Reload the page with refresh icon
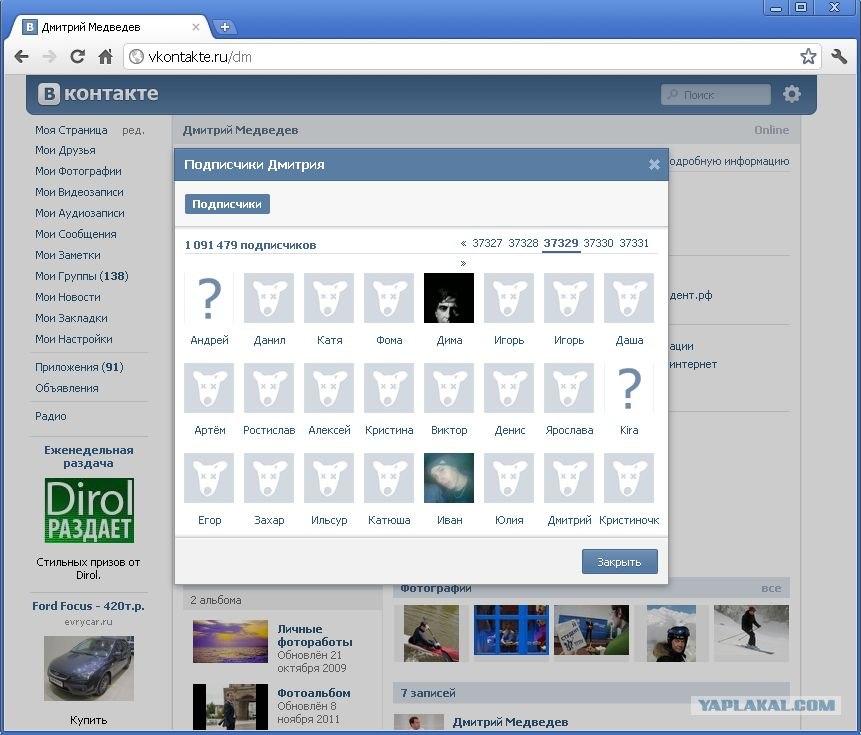Image resolution: width=861 pixels, height=735 pixels. [77, 56]
